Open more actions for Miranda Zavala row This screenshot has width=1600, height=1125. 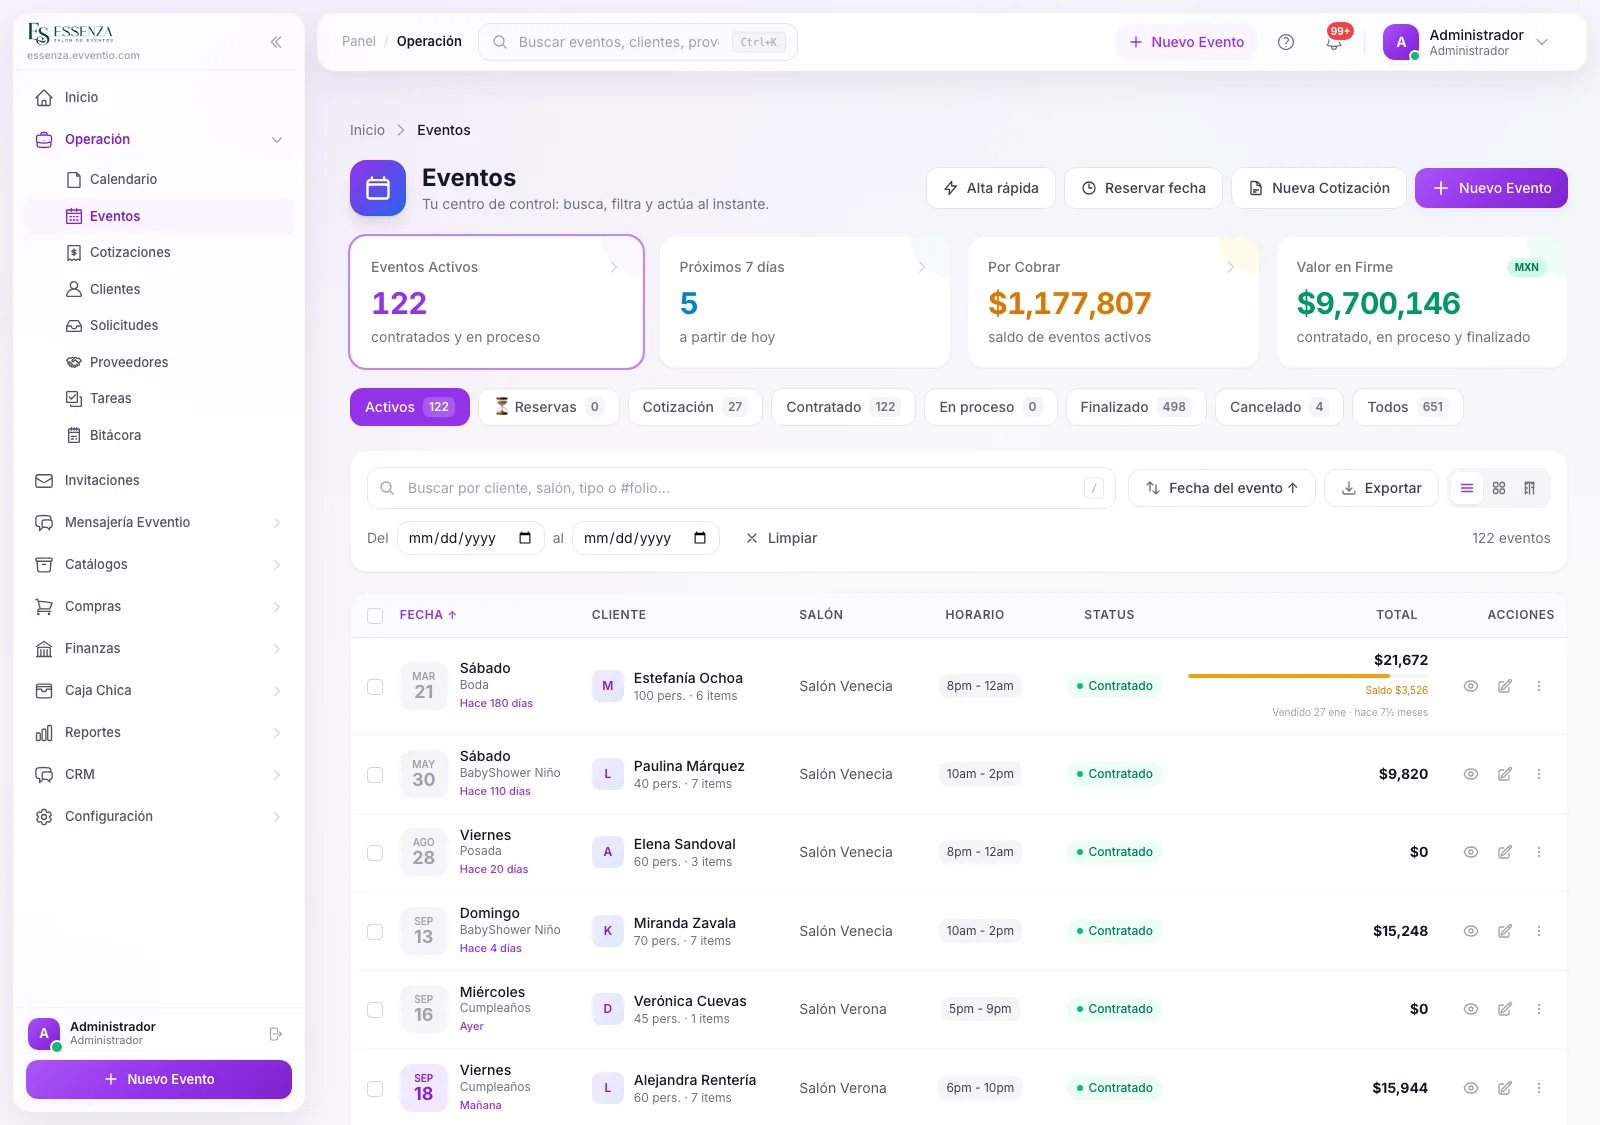[x=1539, y=931]
